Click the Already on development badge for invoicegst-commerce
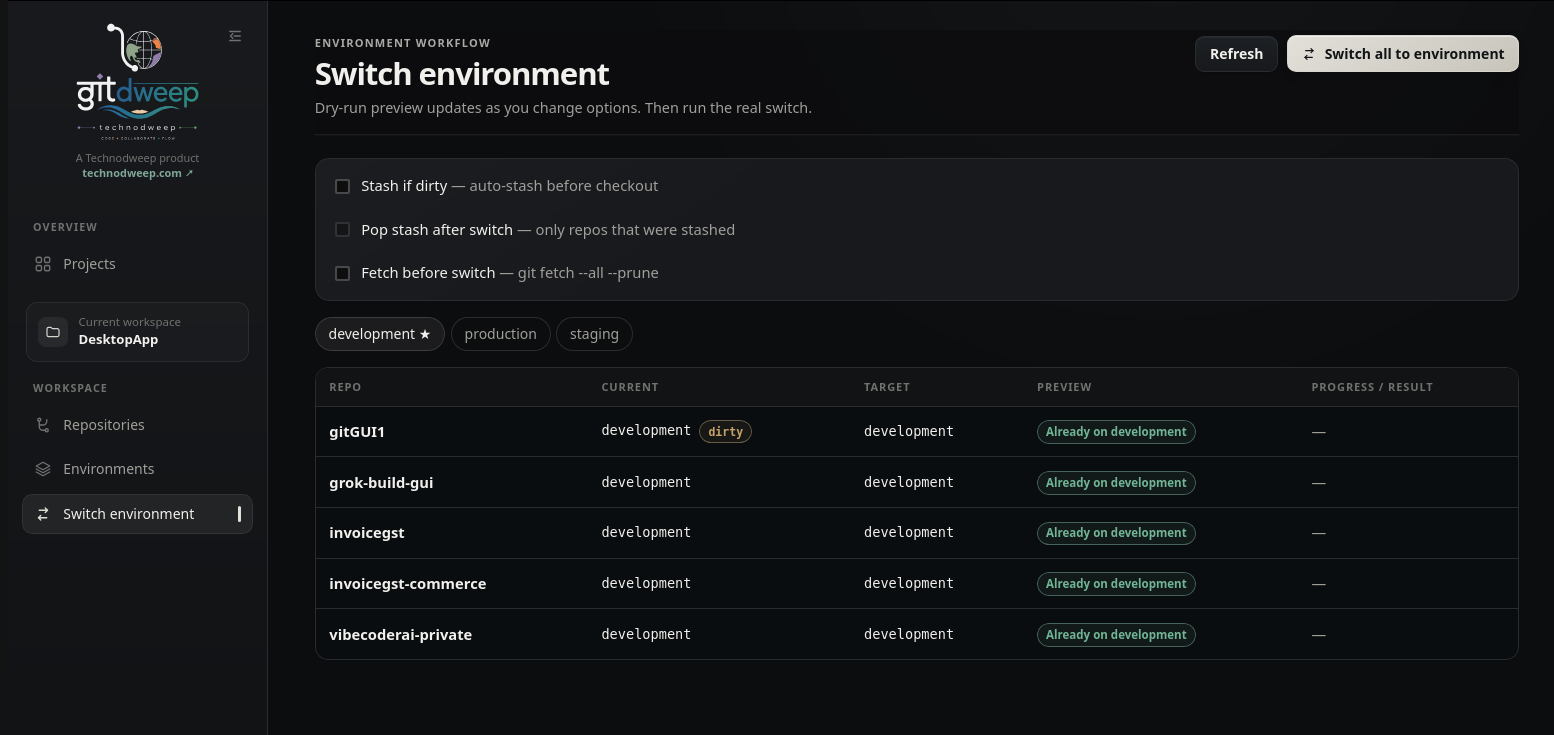The width and height of the screenshot is (1554, 735). 1116,584
